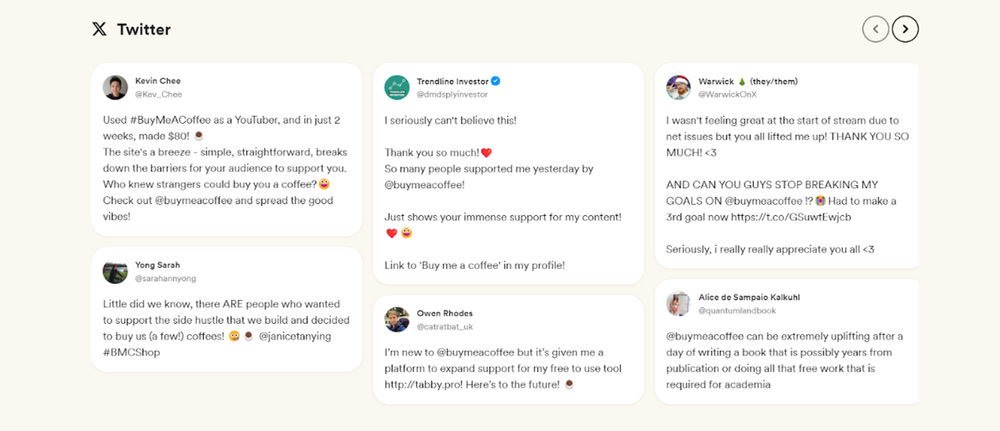Click Trendline Investor's avatar icon
Image resolution: width=1000 pixels, height=431 pixels.
click(397, 87)
